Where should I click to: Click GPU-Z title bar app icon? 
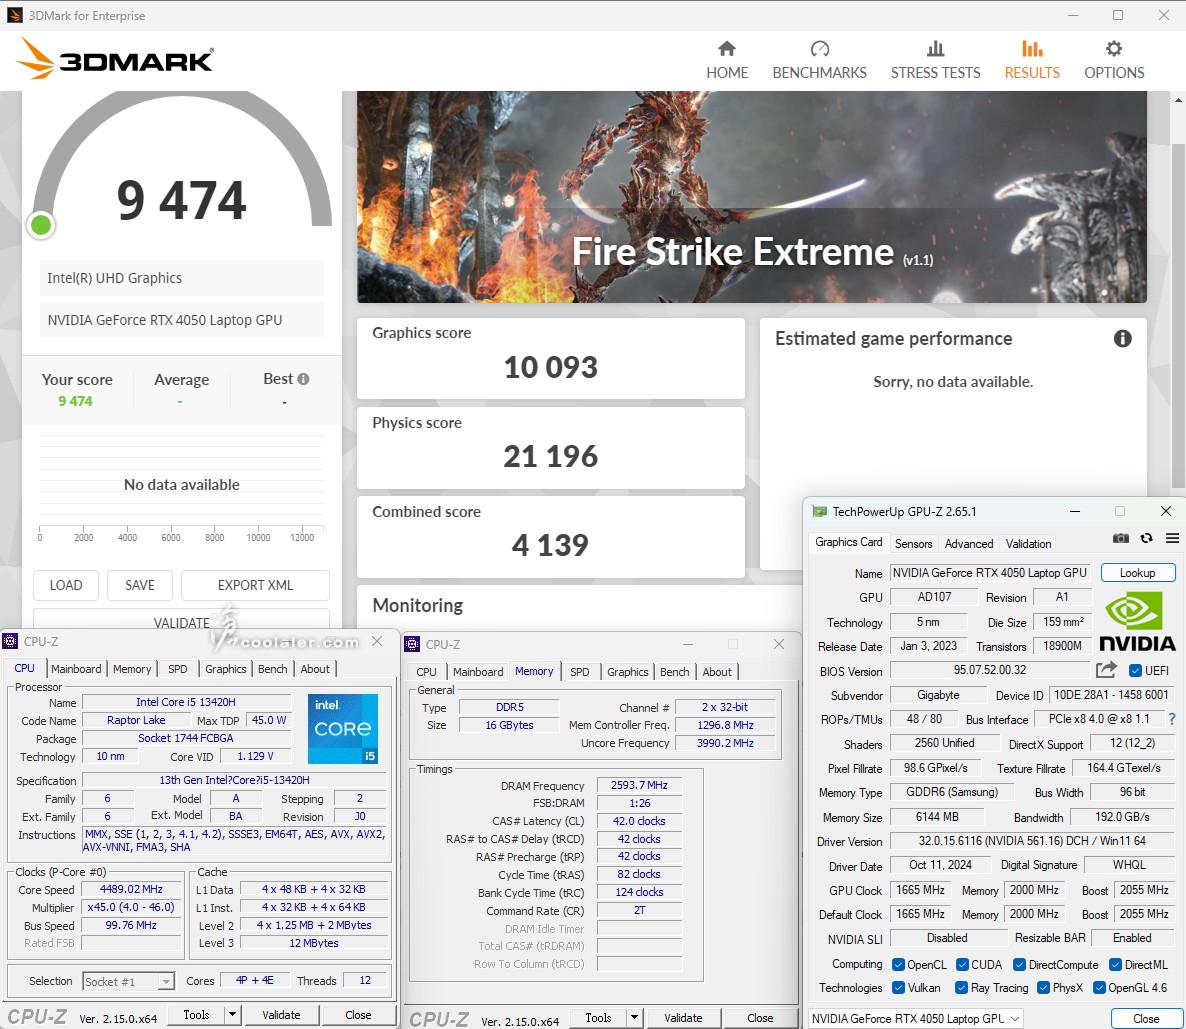click(819, 511)
